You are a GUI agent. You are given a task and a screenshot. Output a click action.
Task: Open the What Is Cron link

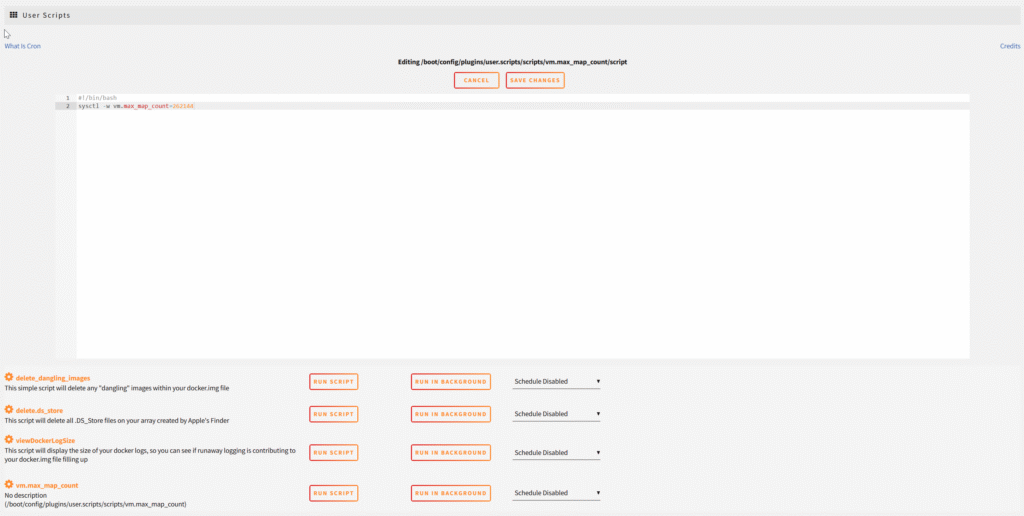[22, 46]
